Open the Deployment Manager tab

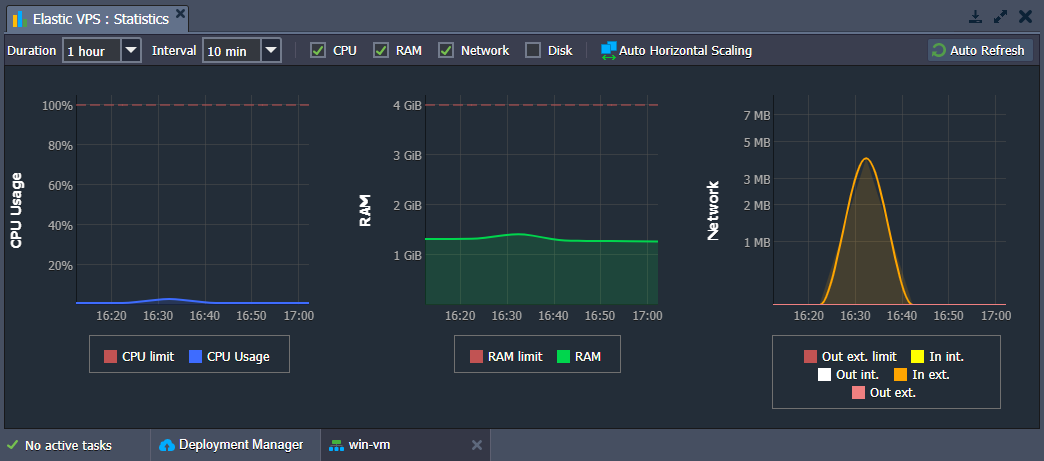(x=235, y=445)
